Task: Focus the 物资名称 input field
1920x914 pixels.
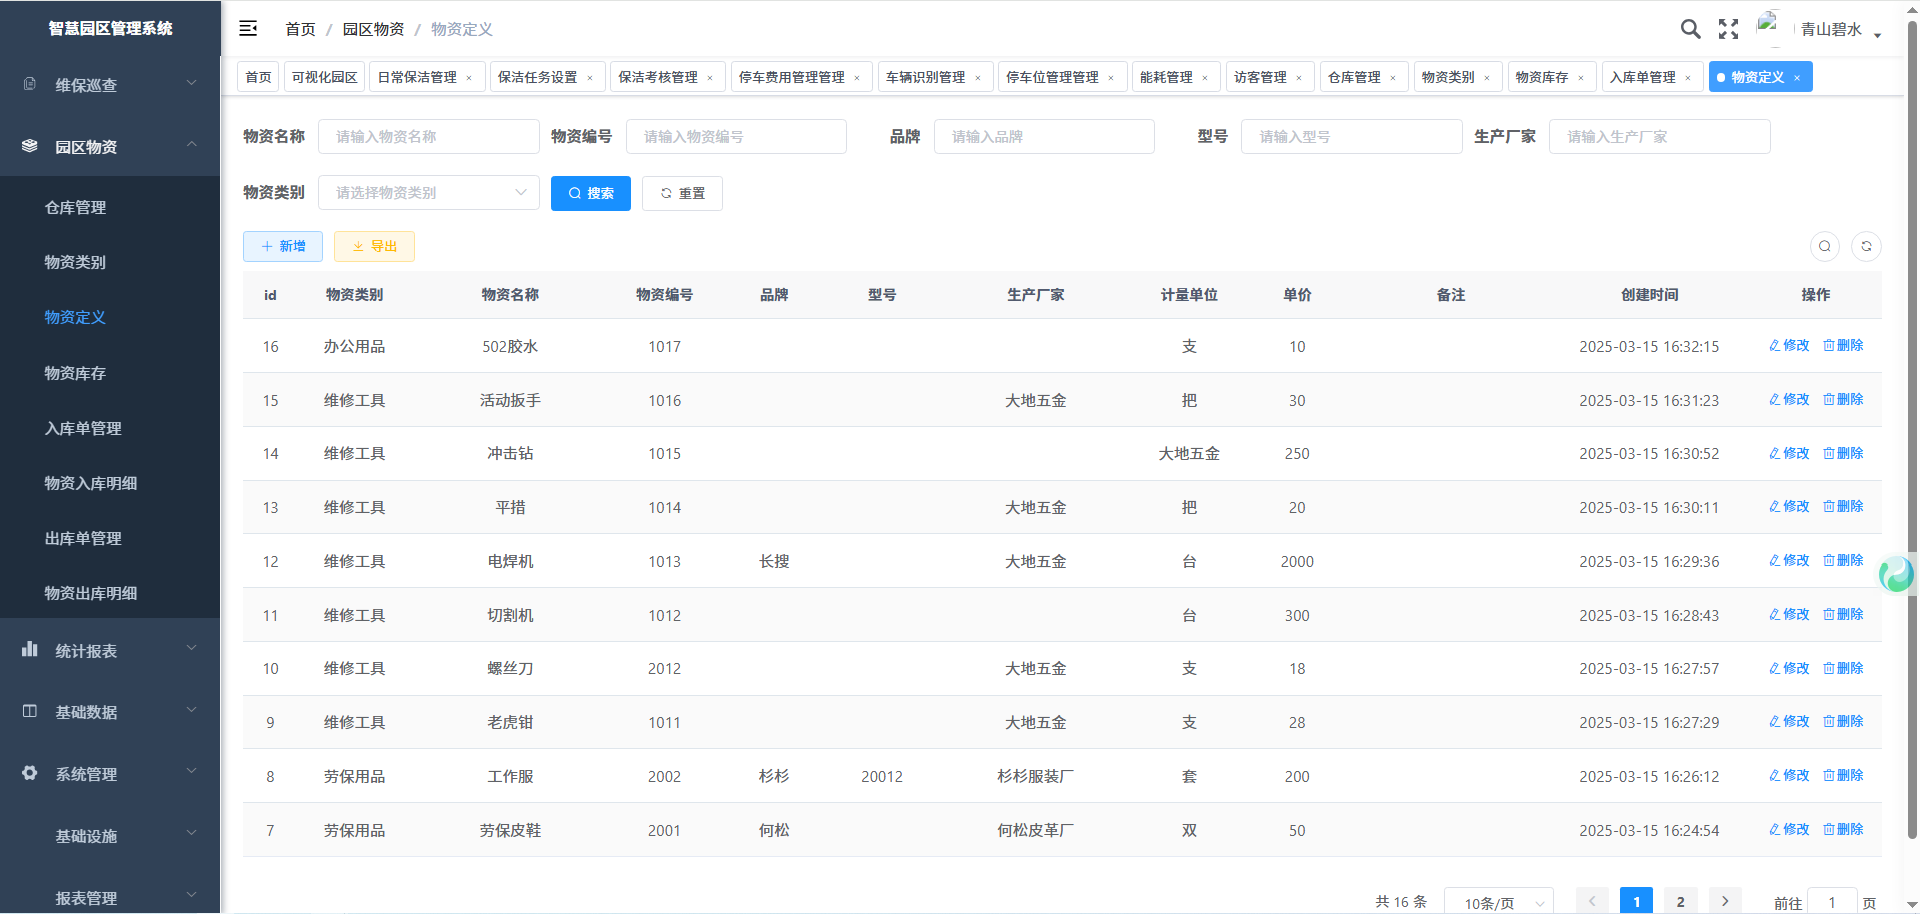Action: (428, 137)
